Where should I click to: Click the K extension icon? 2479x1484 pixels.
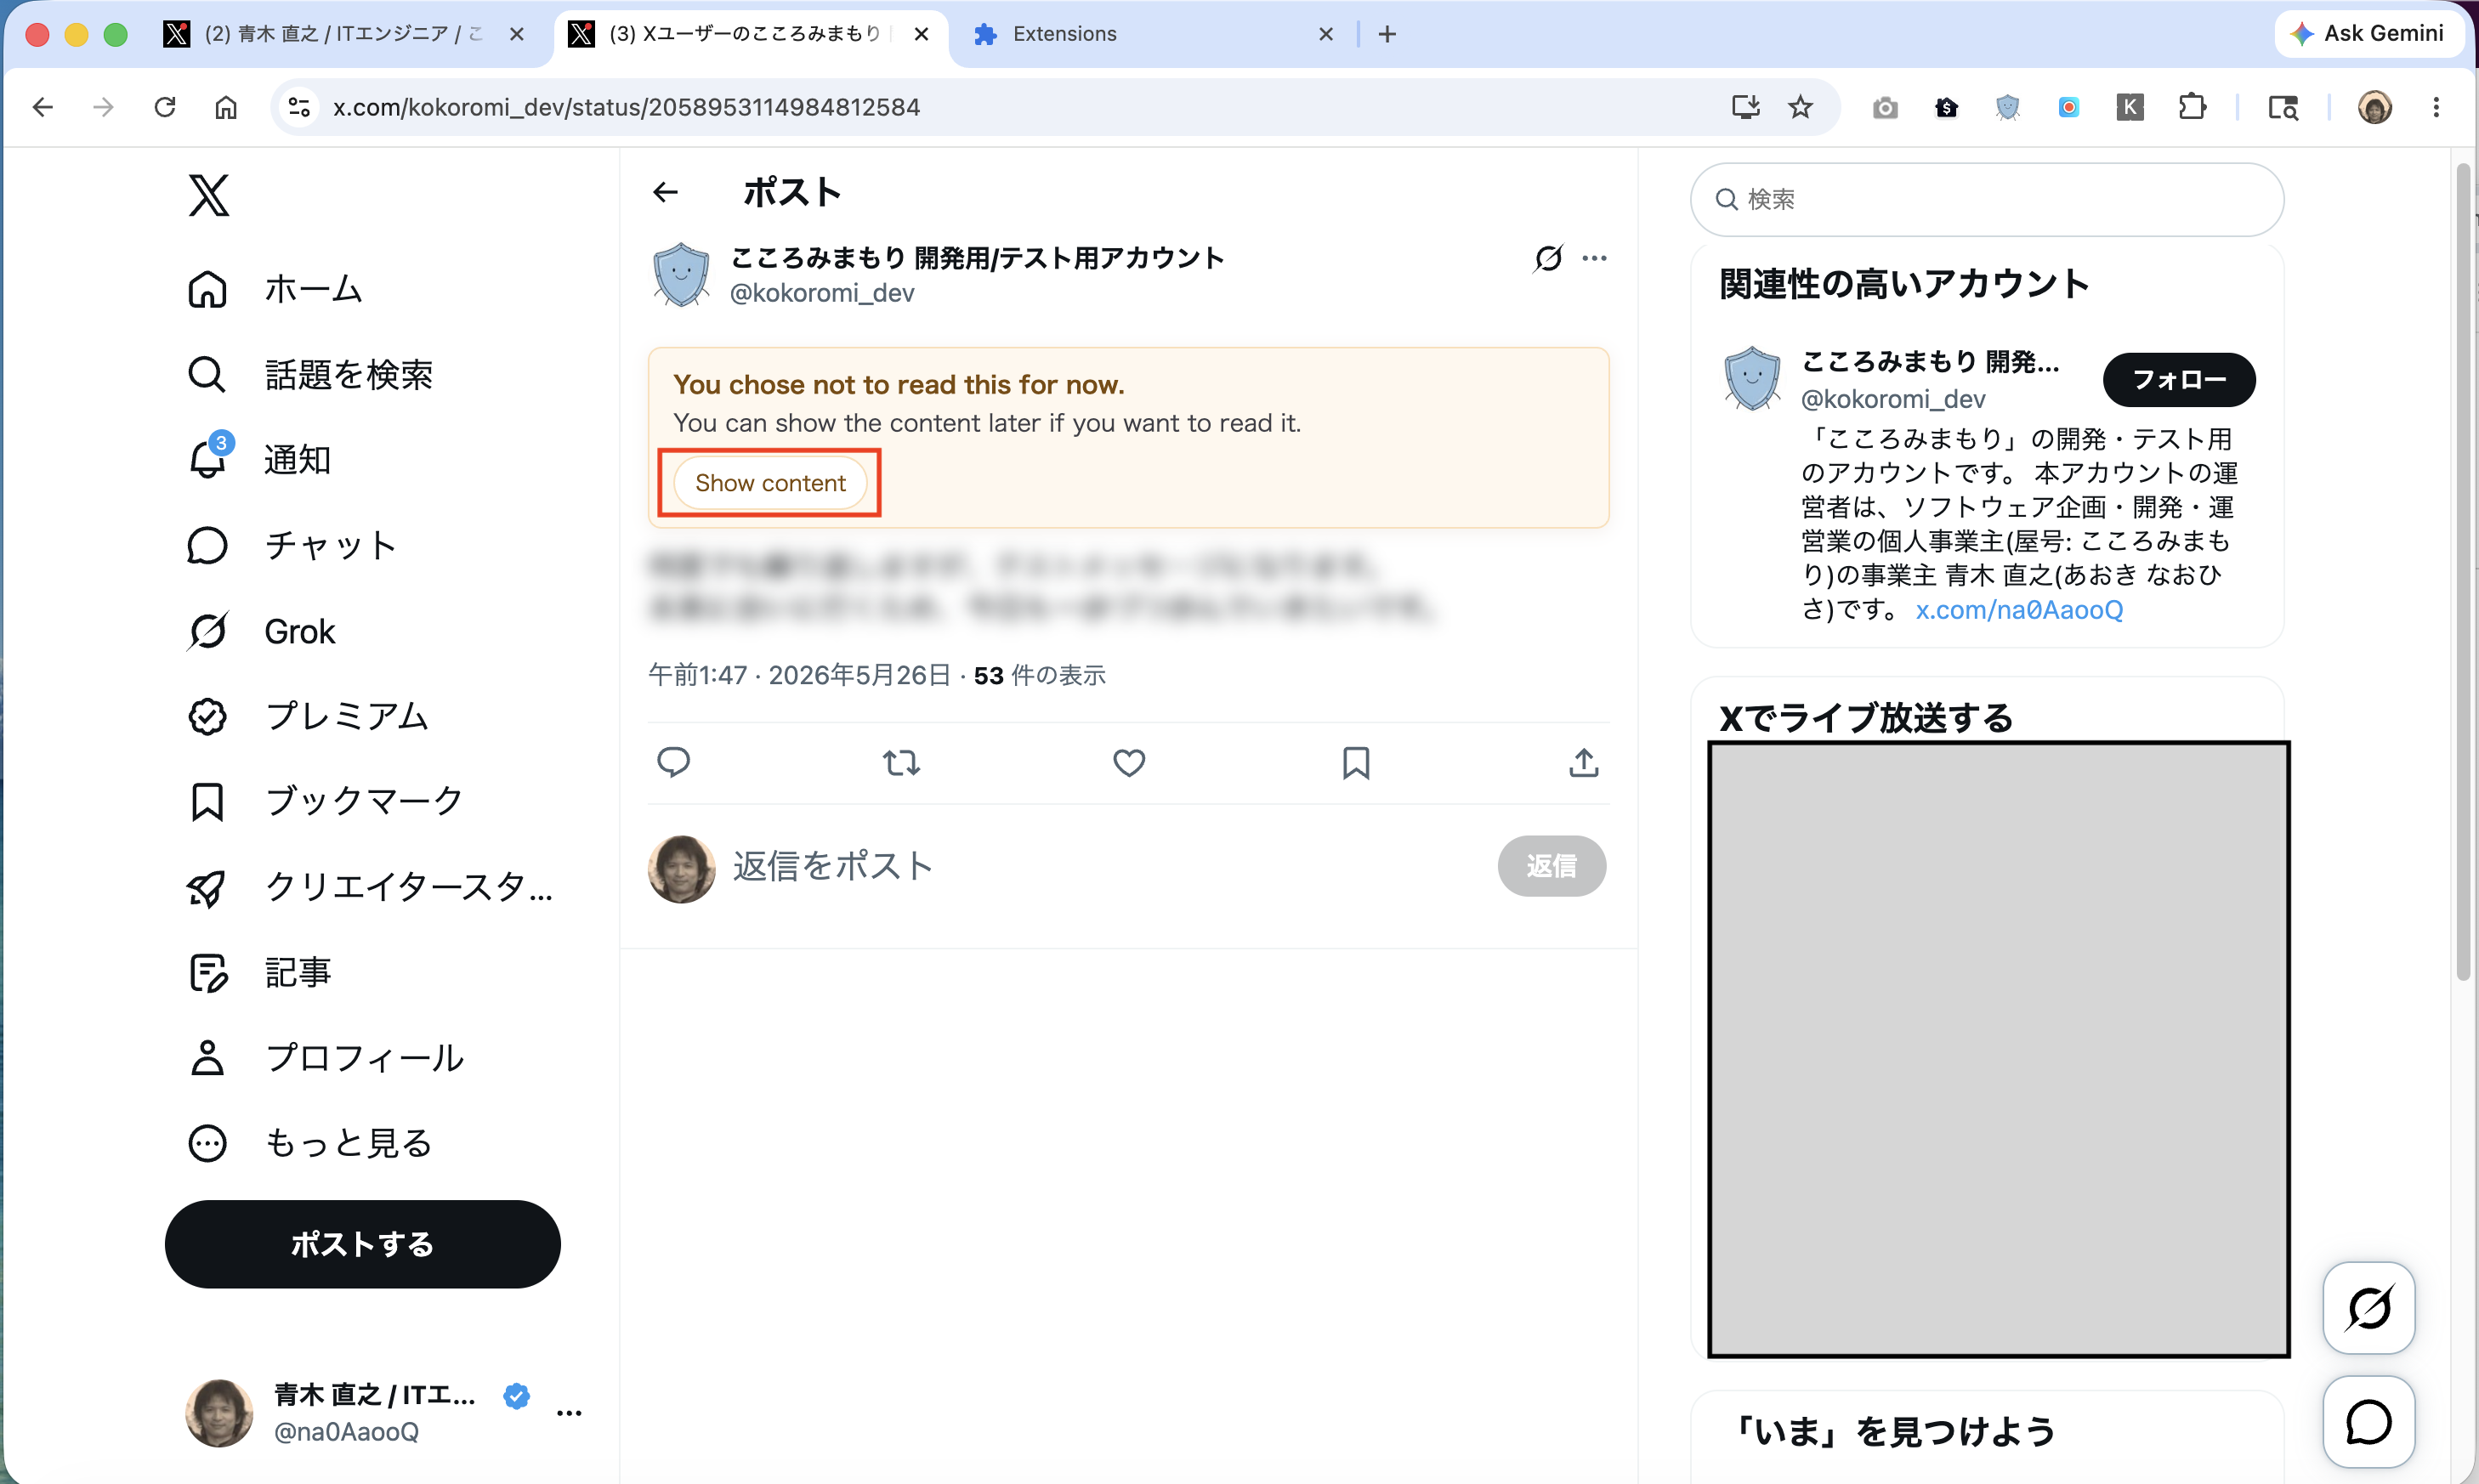(x=2130, y=107)
